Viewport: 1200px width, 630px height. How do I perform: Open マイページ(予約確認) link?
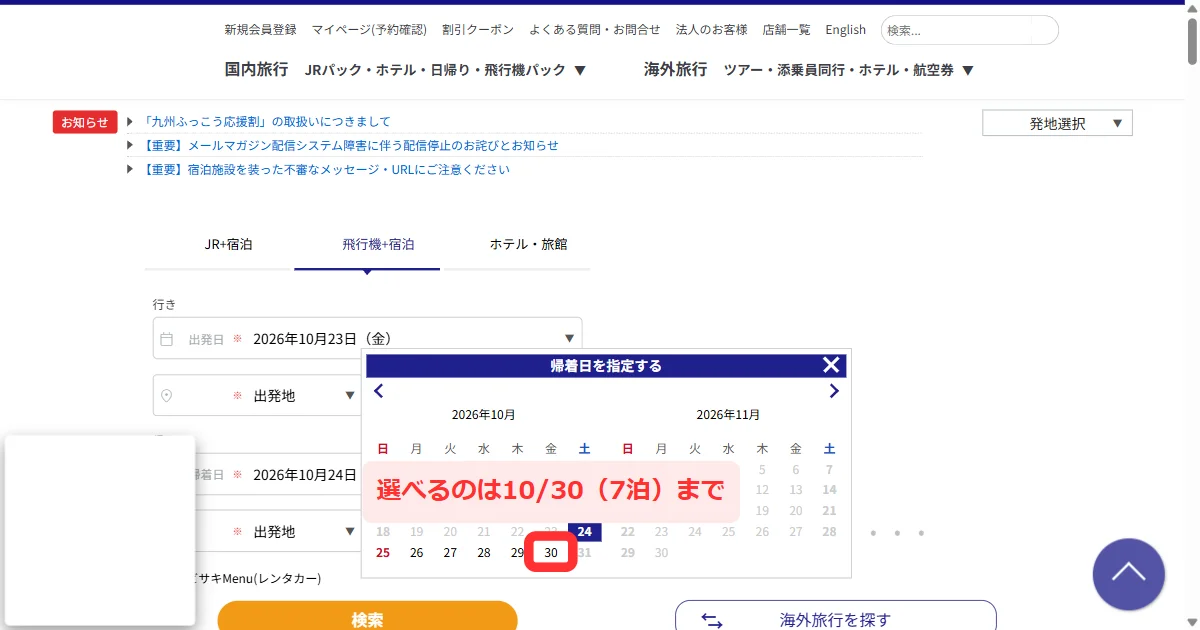point(369,29)
